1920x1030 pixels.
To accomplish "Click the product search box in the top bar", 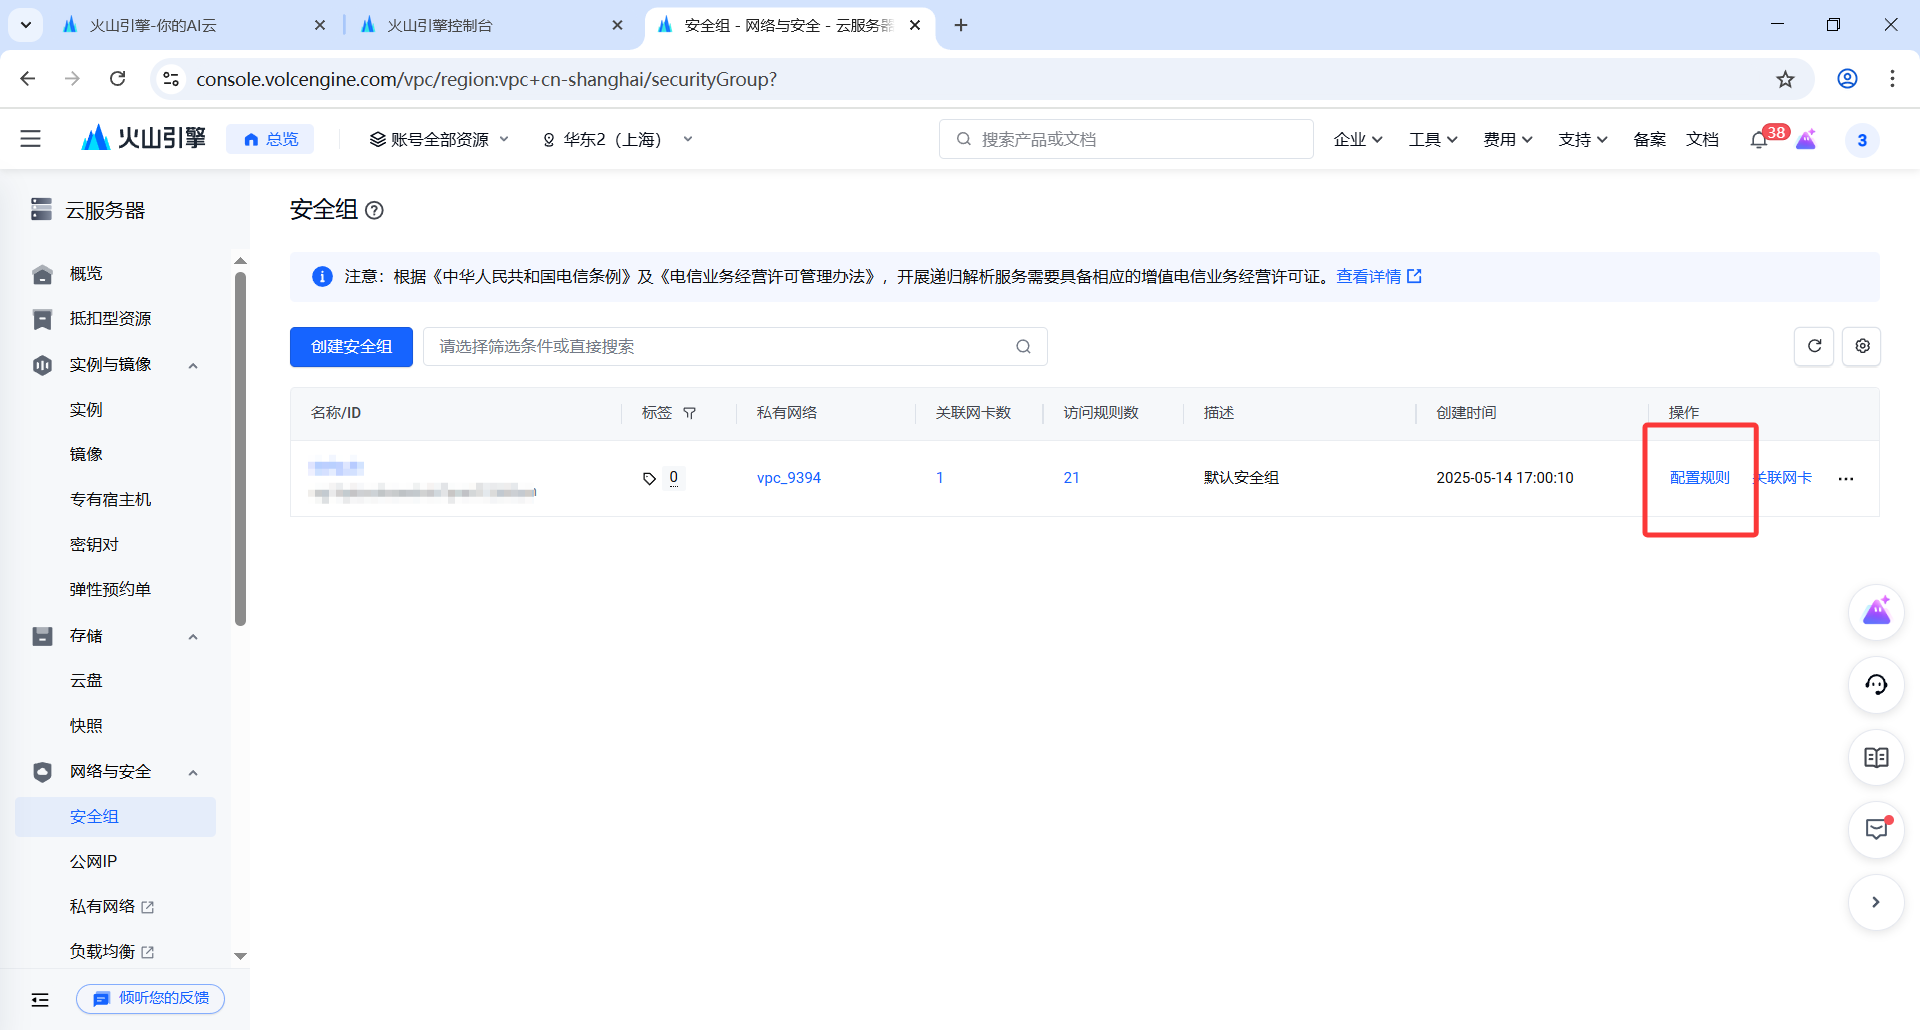I will pyautogui.click(x=1126, y=139).
